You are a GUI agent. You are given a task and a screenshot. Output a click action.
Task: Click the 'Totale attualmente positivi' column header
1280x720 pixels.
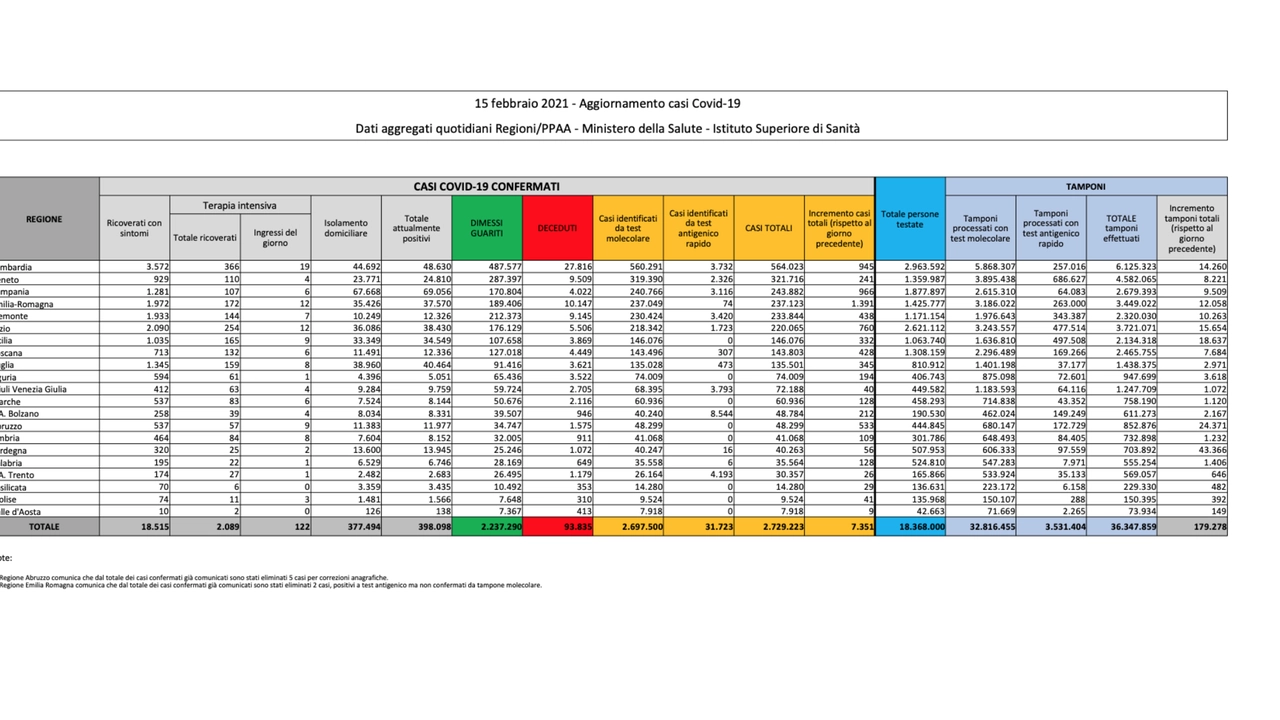tap(416, 228)
